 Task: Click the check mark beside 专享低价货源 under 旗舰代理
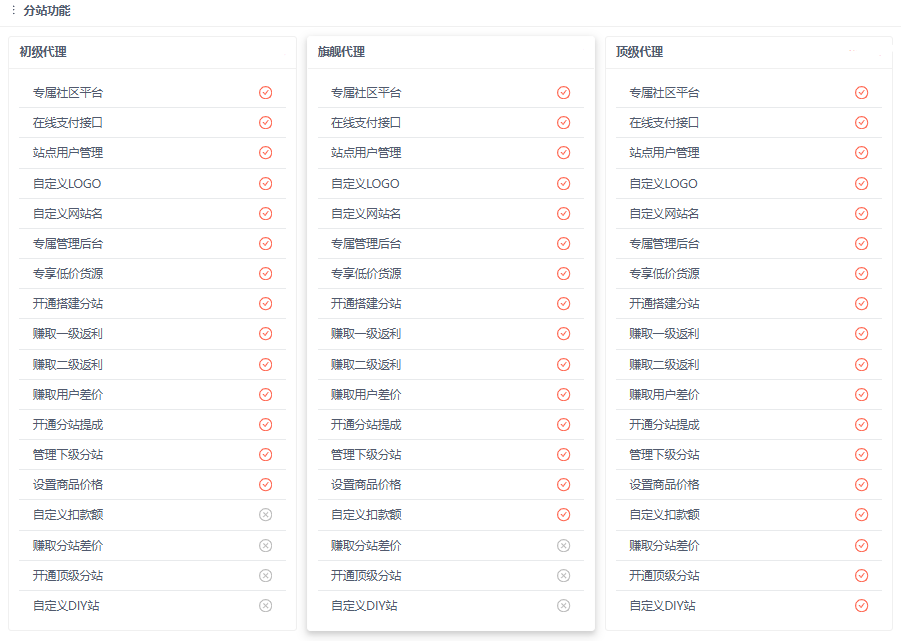(562, 273)
